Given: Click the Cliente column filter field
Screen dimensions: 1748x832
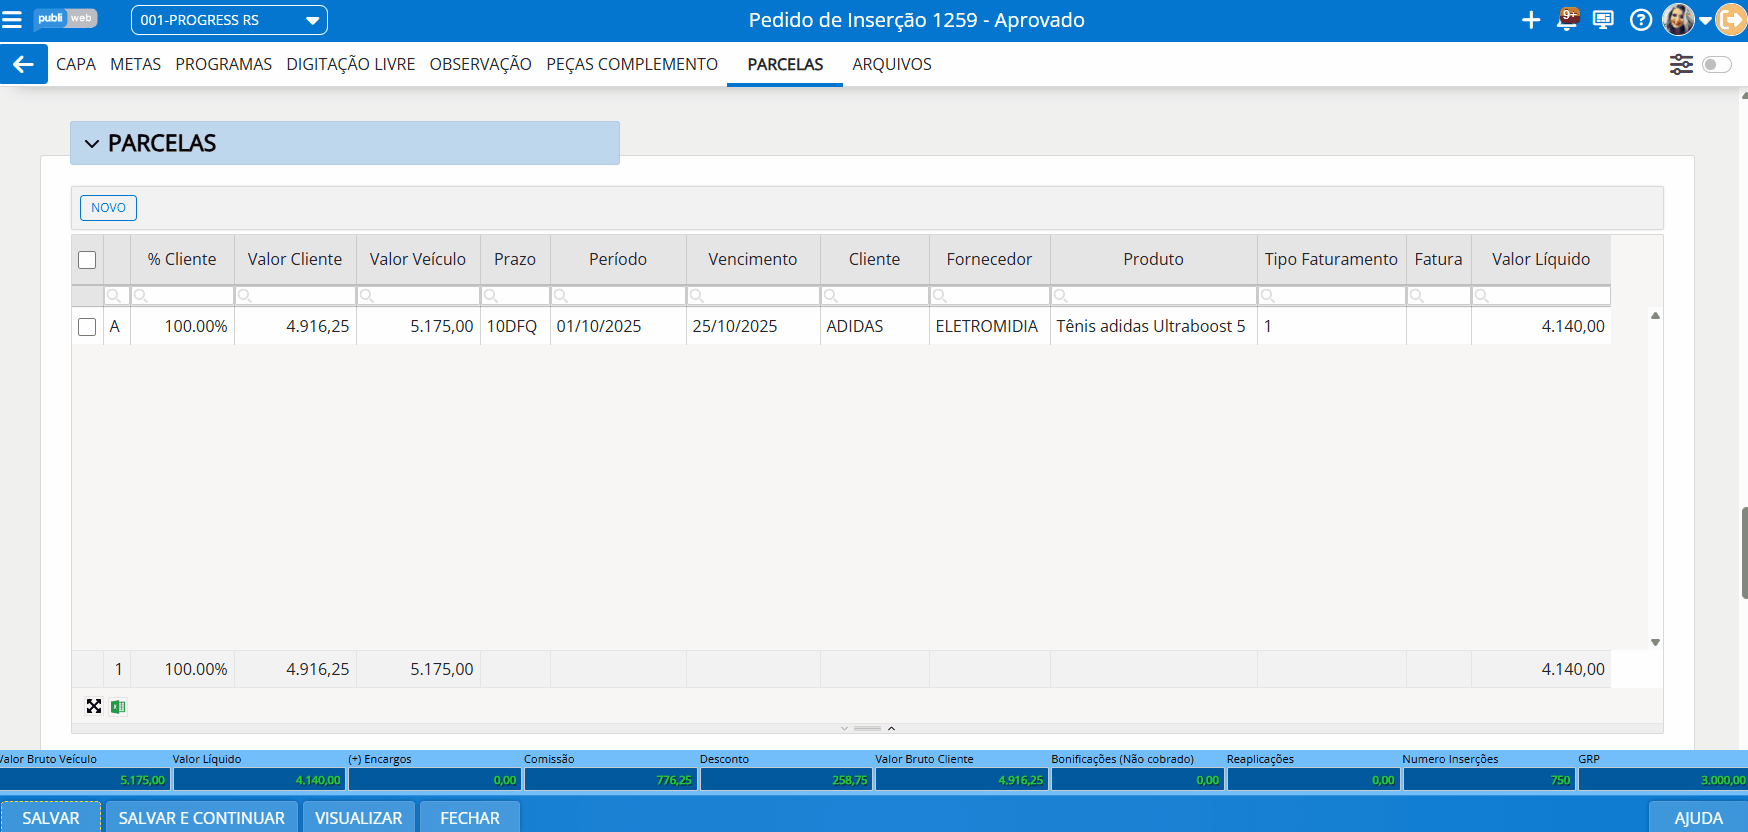Looking at the screenshot, I should 880,296.
